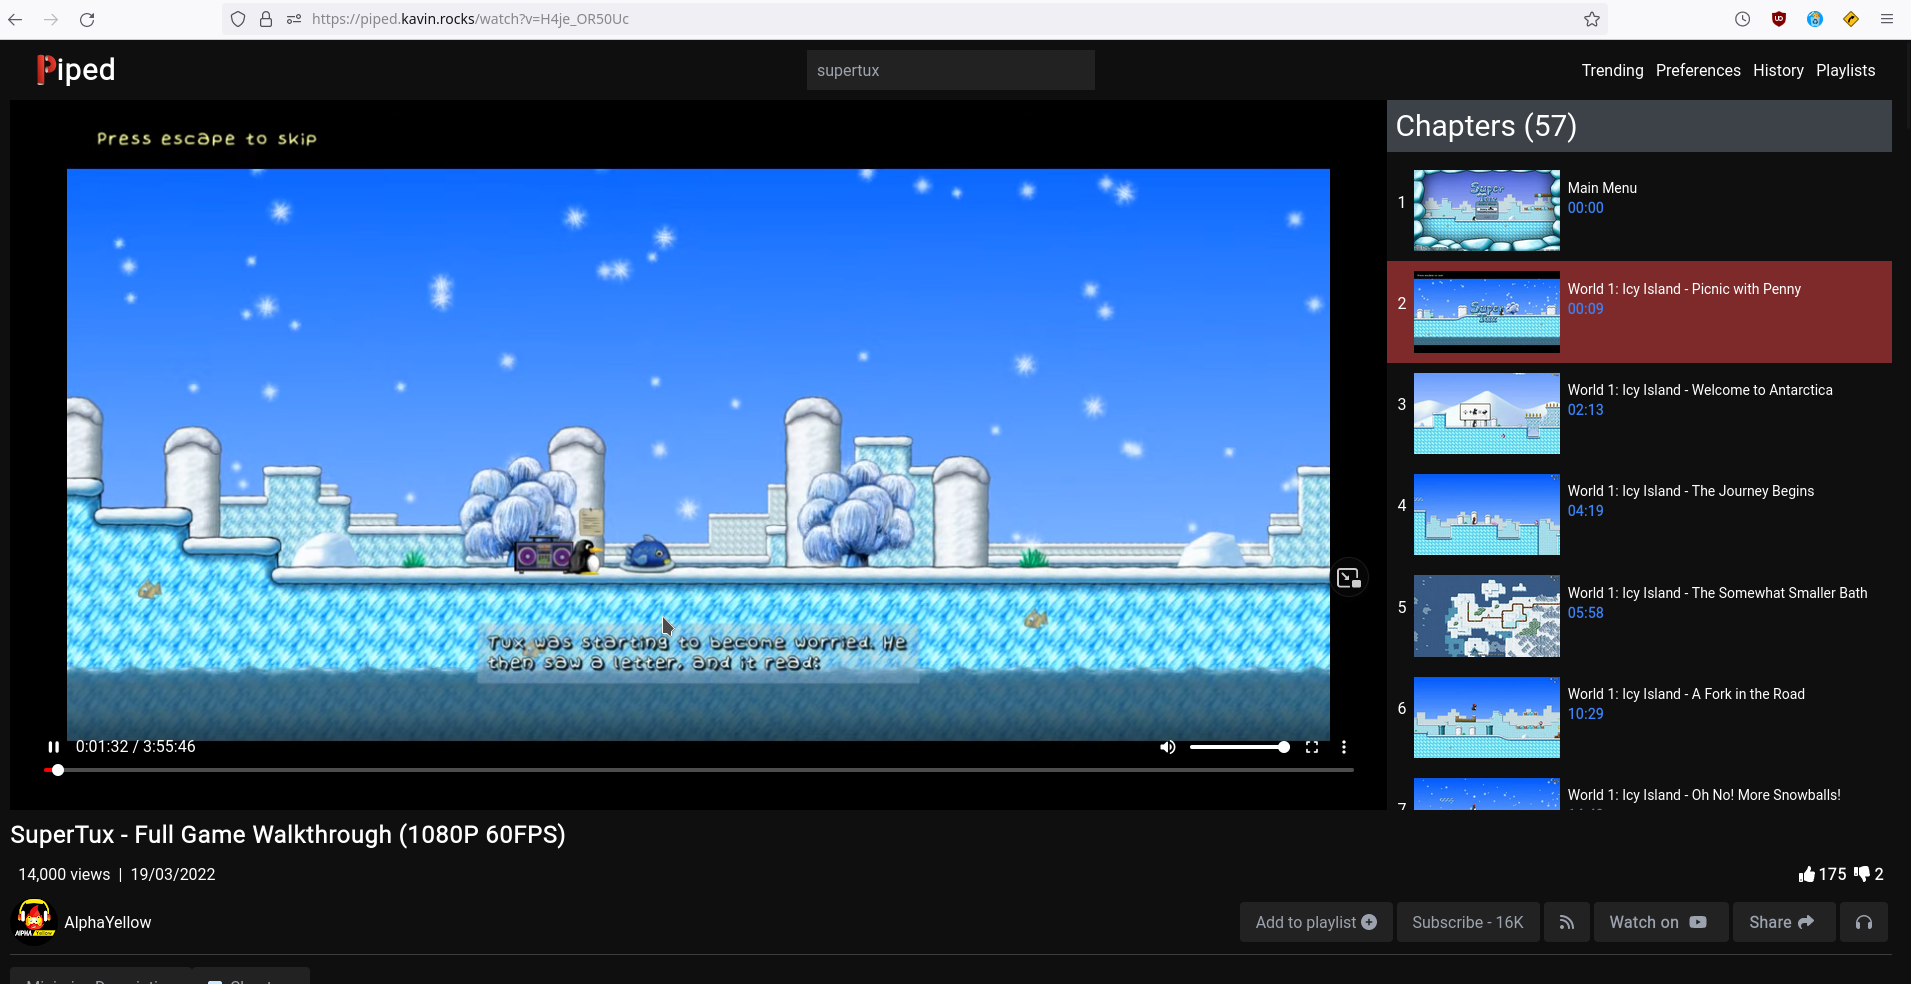Adjust the volume slider in player controls

1239,747
